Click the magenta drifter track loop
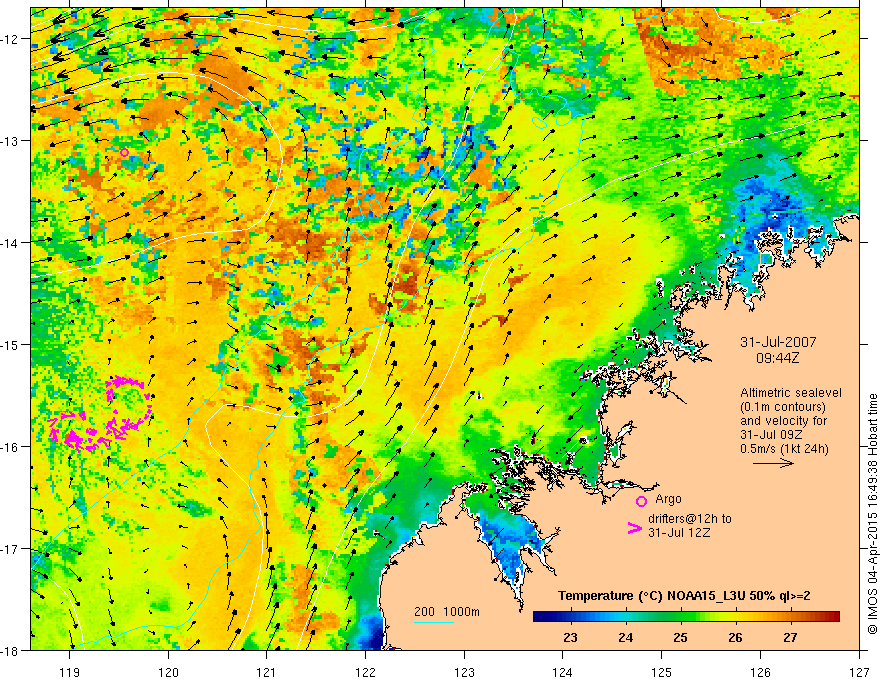The height and width of the screenshot is (680, 880). tap(100, 414)
